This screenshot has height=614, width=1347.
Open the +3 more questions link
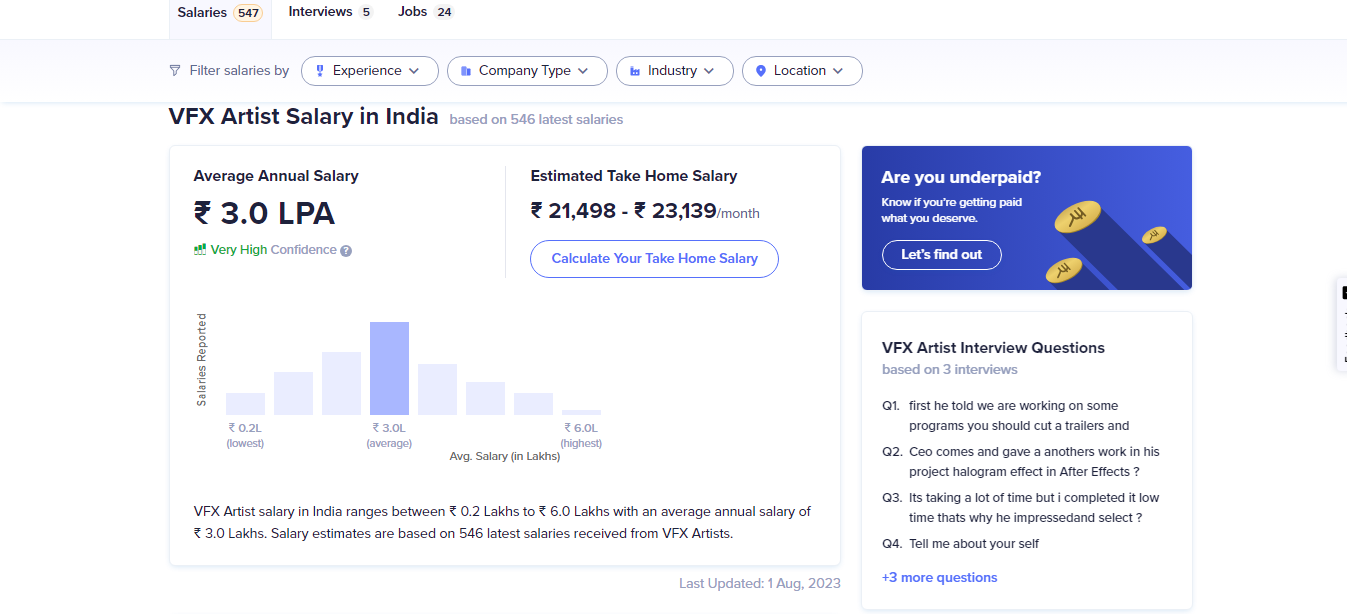click(x=939, y=577)
